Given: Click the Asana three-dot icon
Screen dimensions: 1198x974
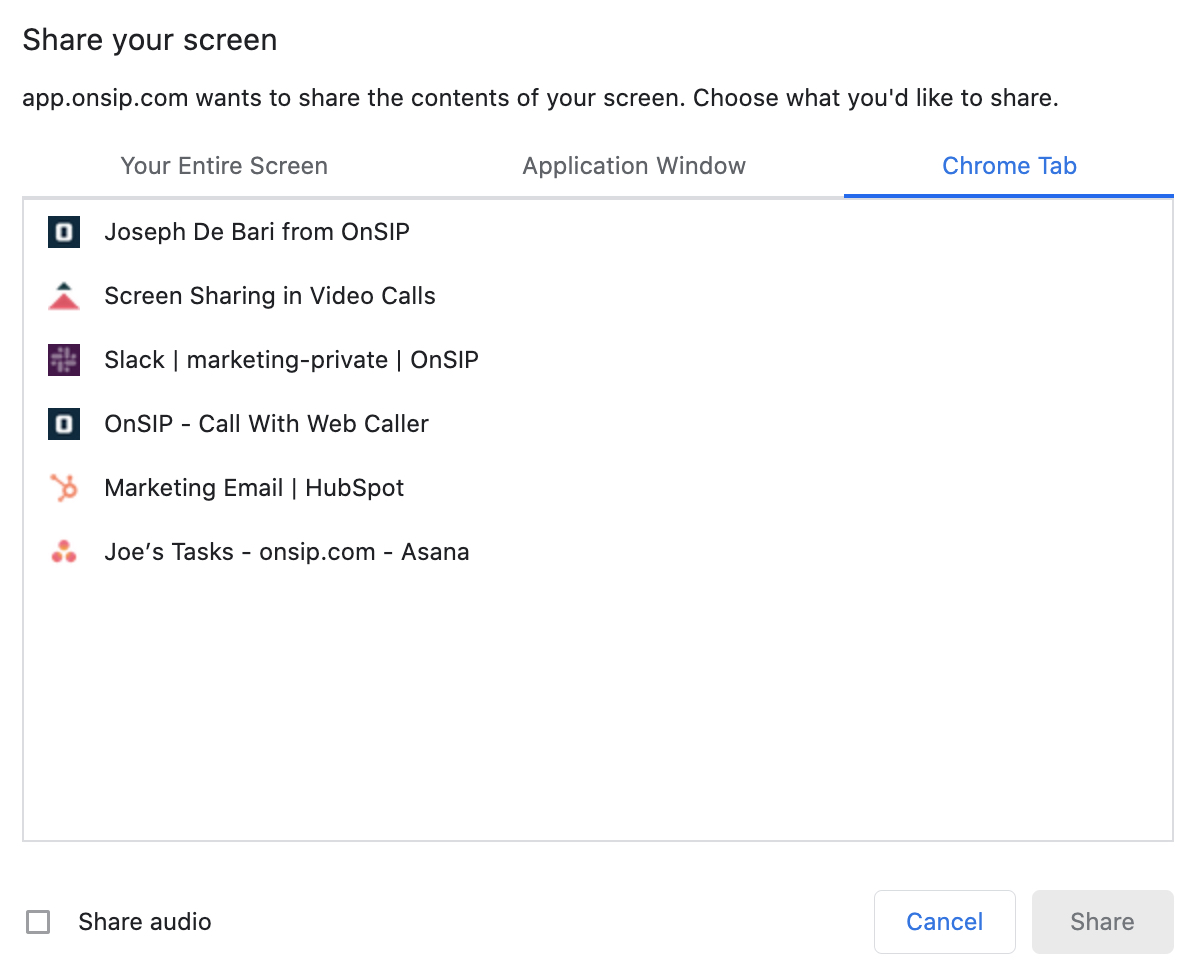Looking at the screenshot, I should pyautogui.click(x=64, y=552).
